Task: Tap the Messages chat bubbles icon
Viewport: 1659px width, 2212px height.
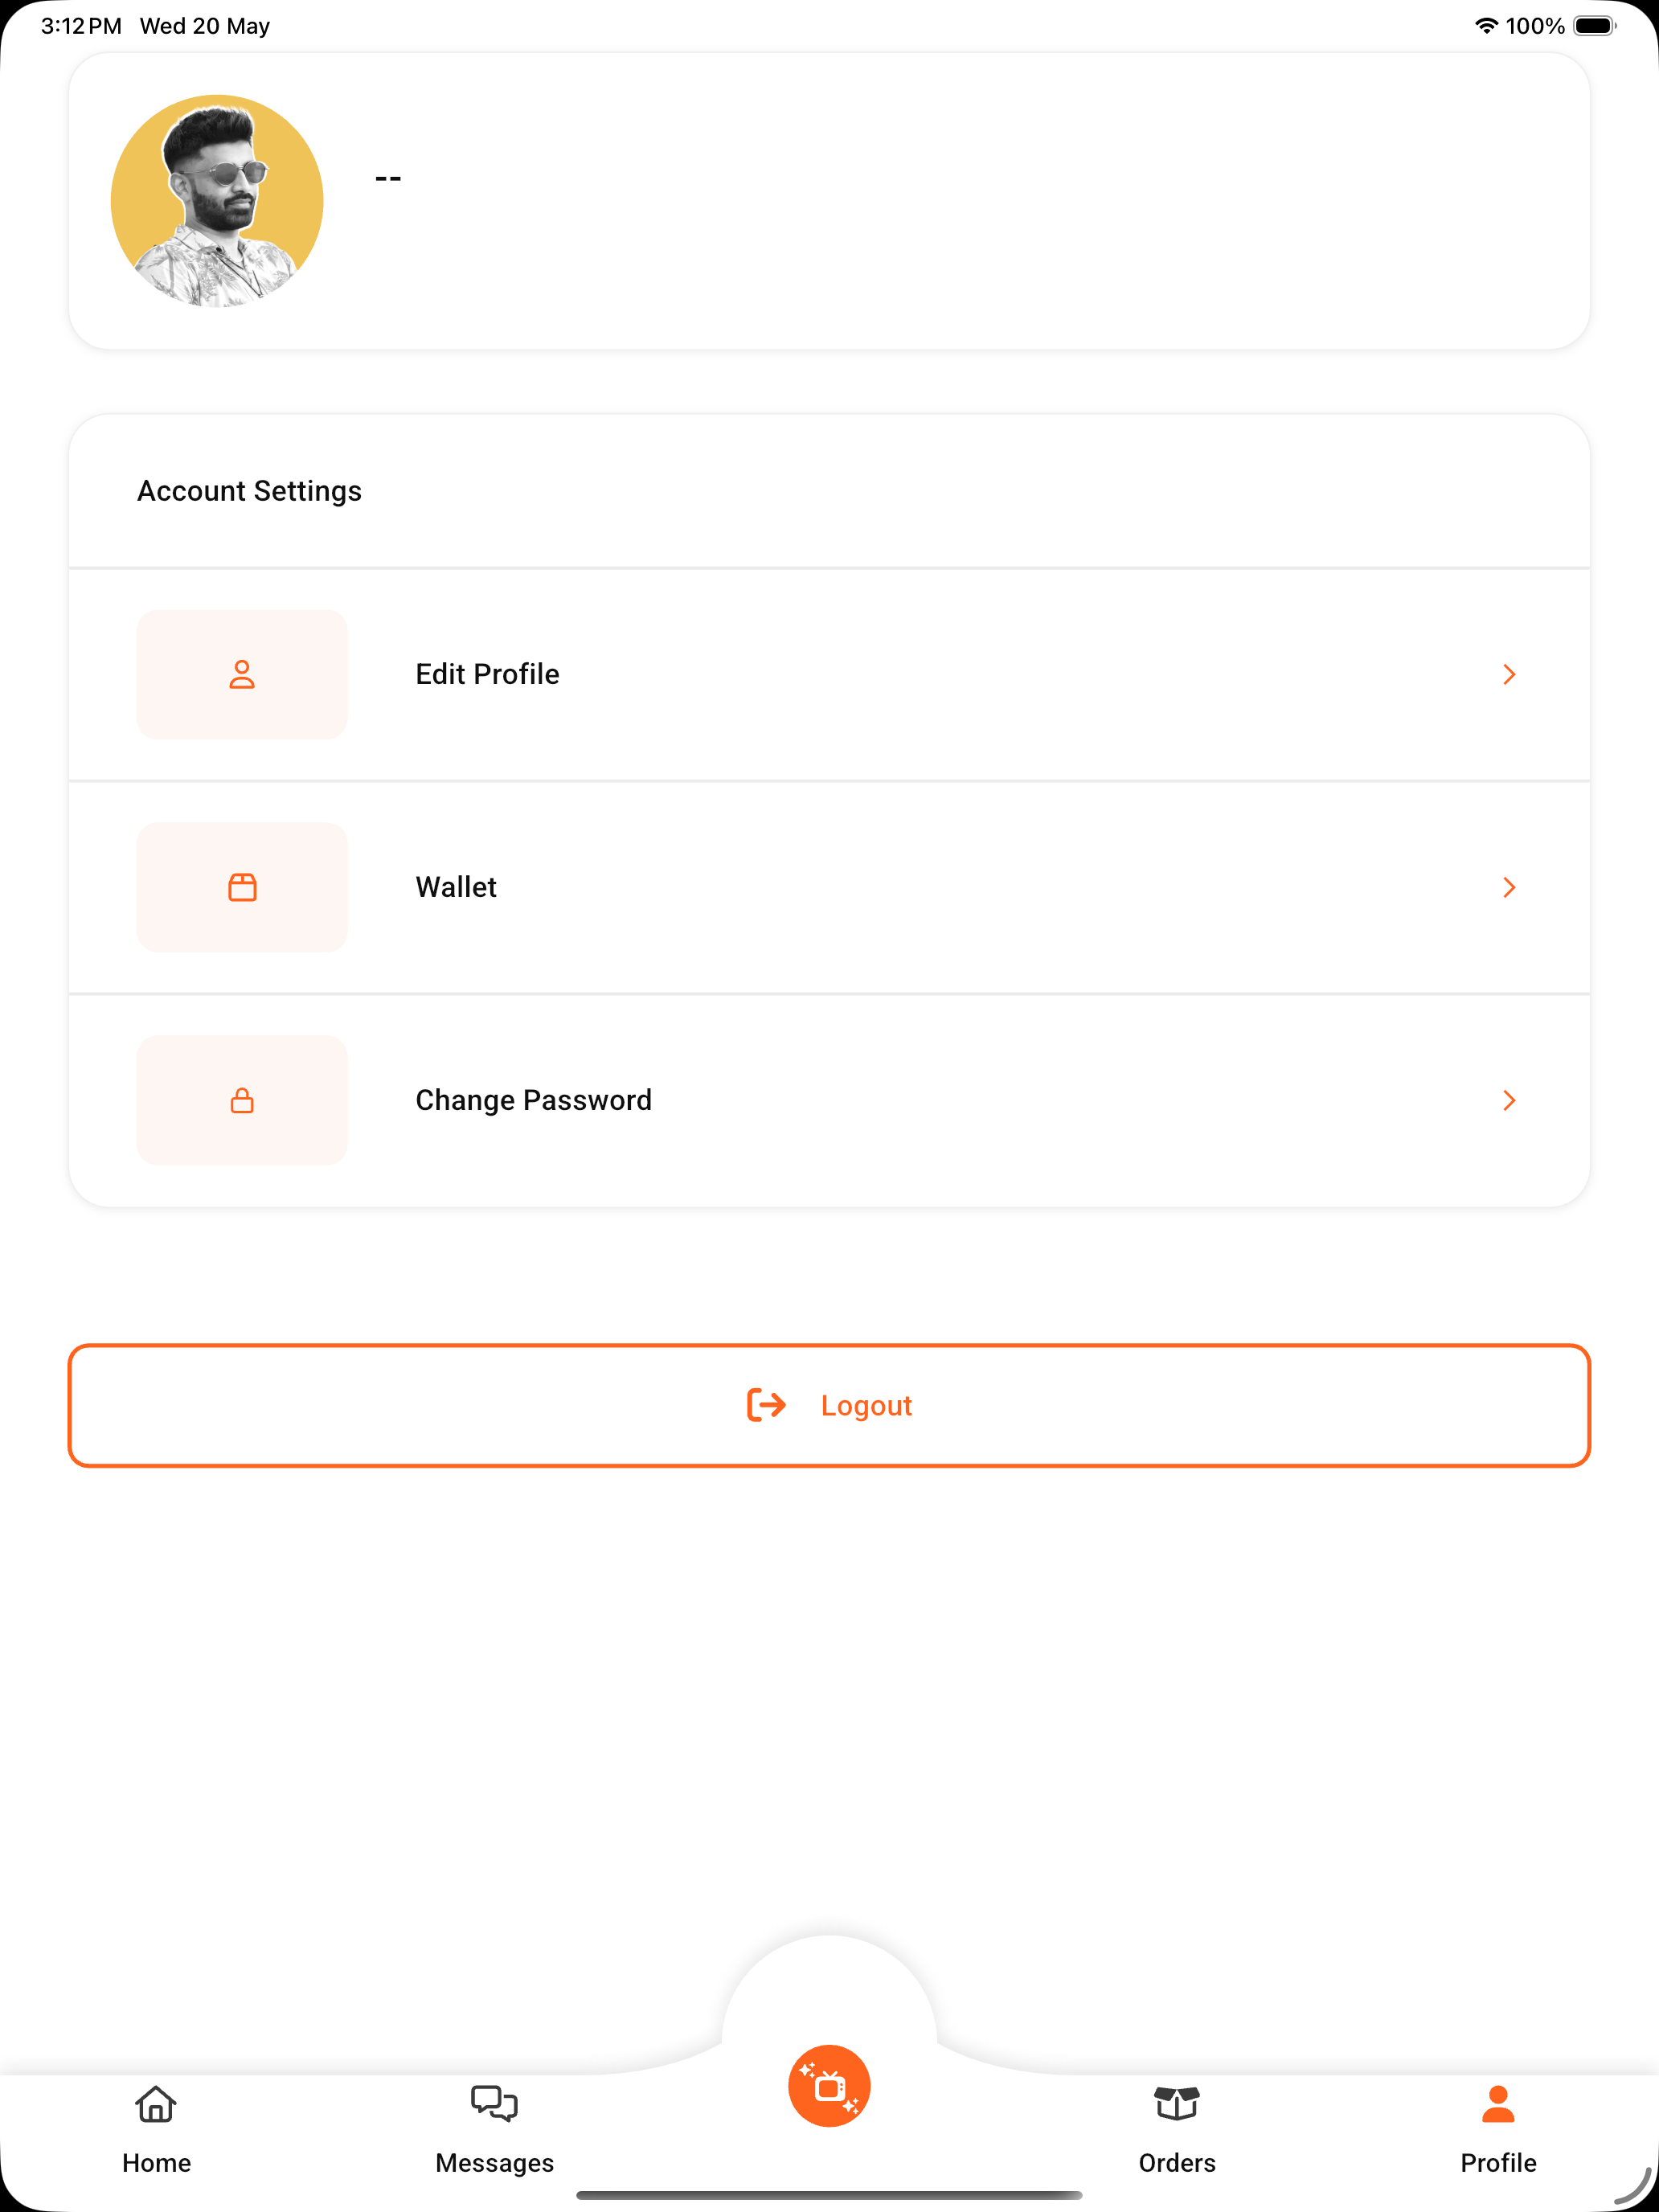Action: click(494, 2103)
